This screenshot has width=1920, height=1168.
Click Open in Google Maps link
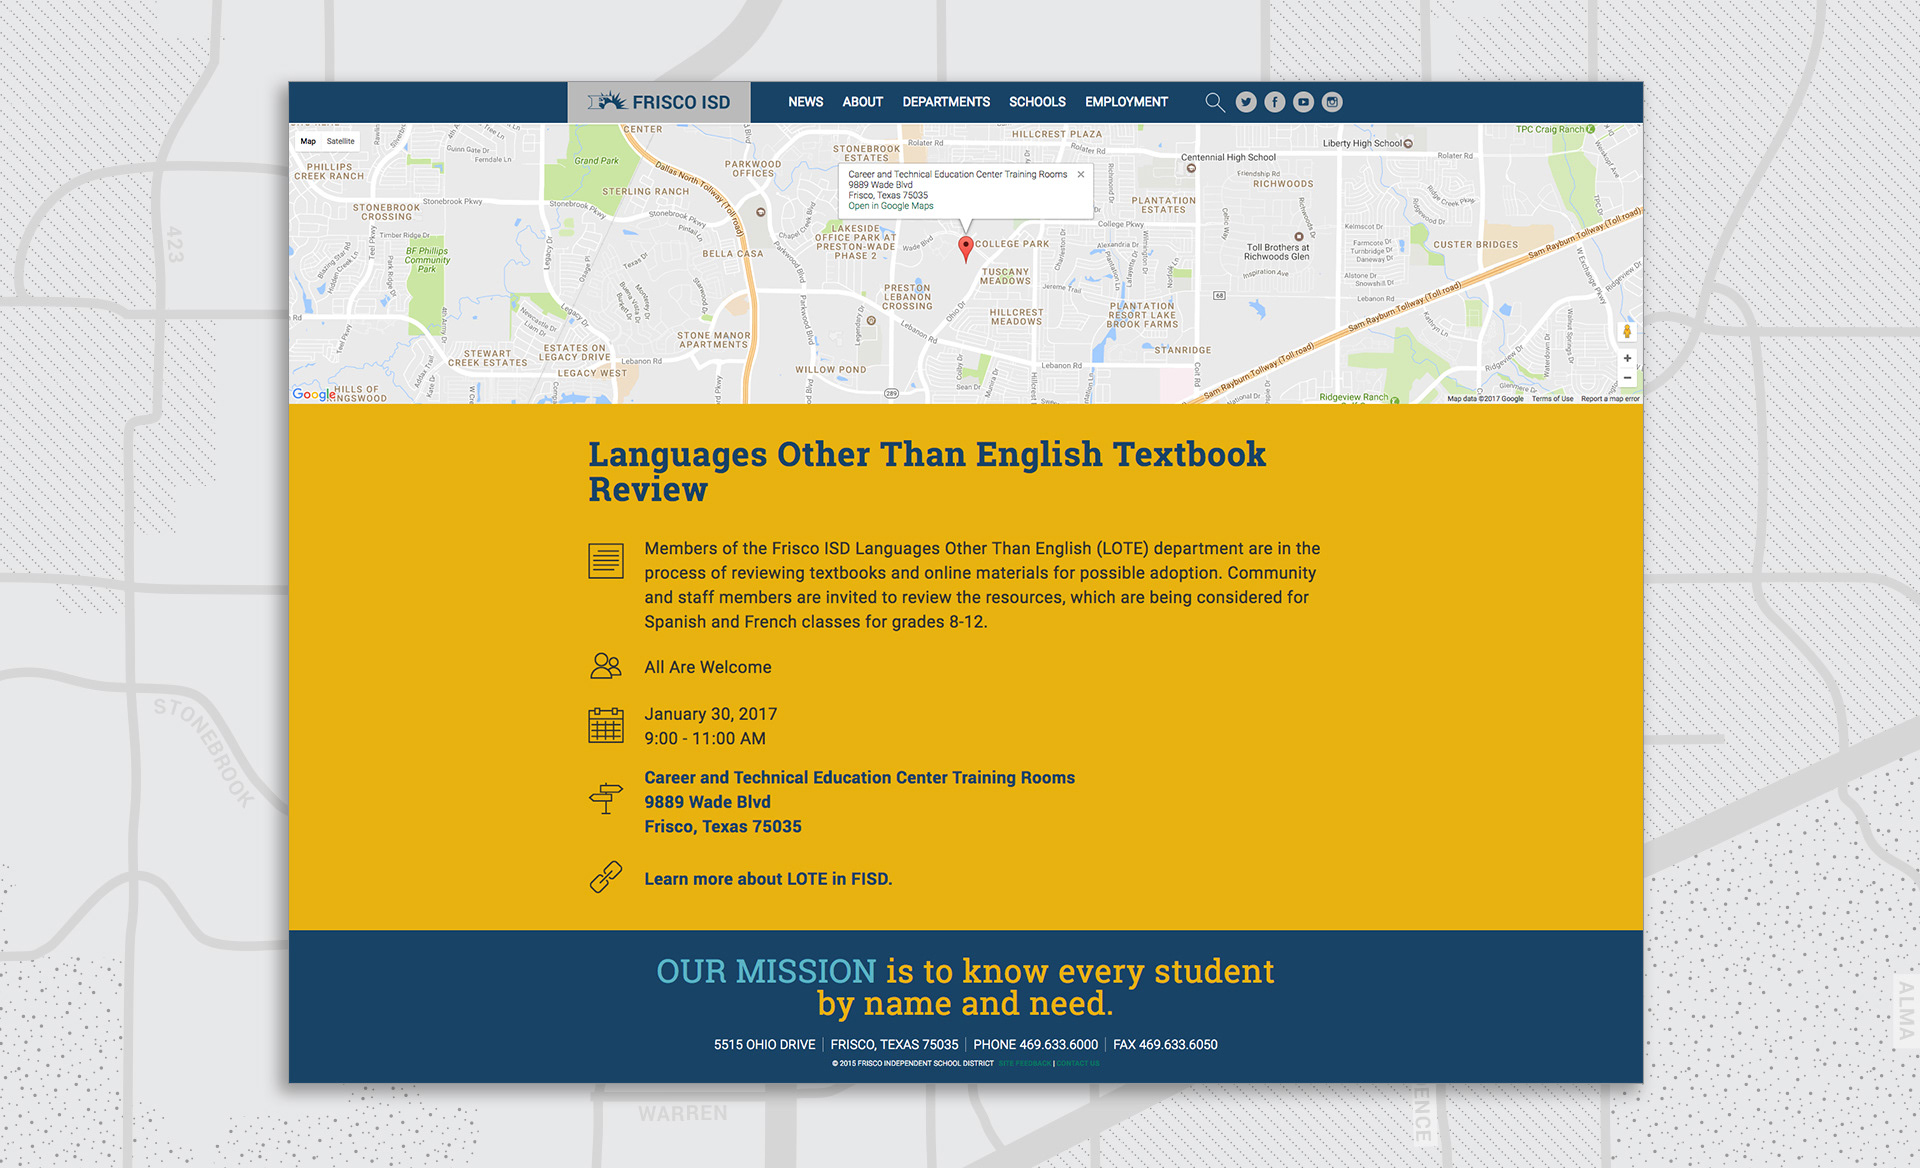891,206
